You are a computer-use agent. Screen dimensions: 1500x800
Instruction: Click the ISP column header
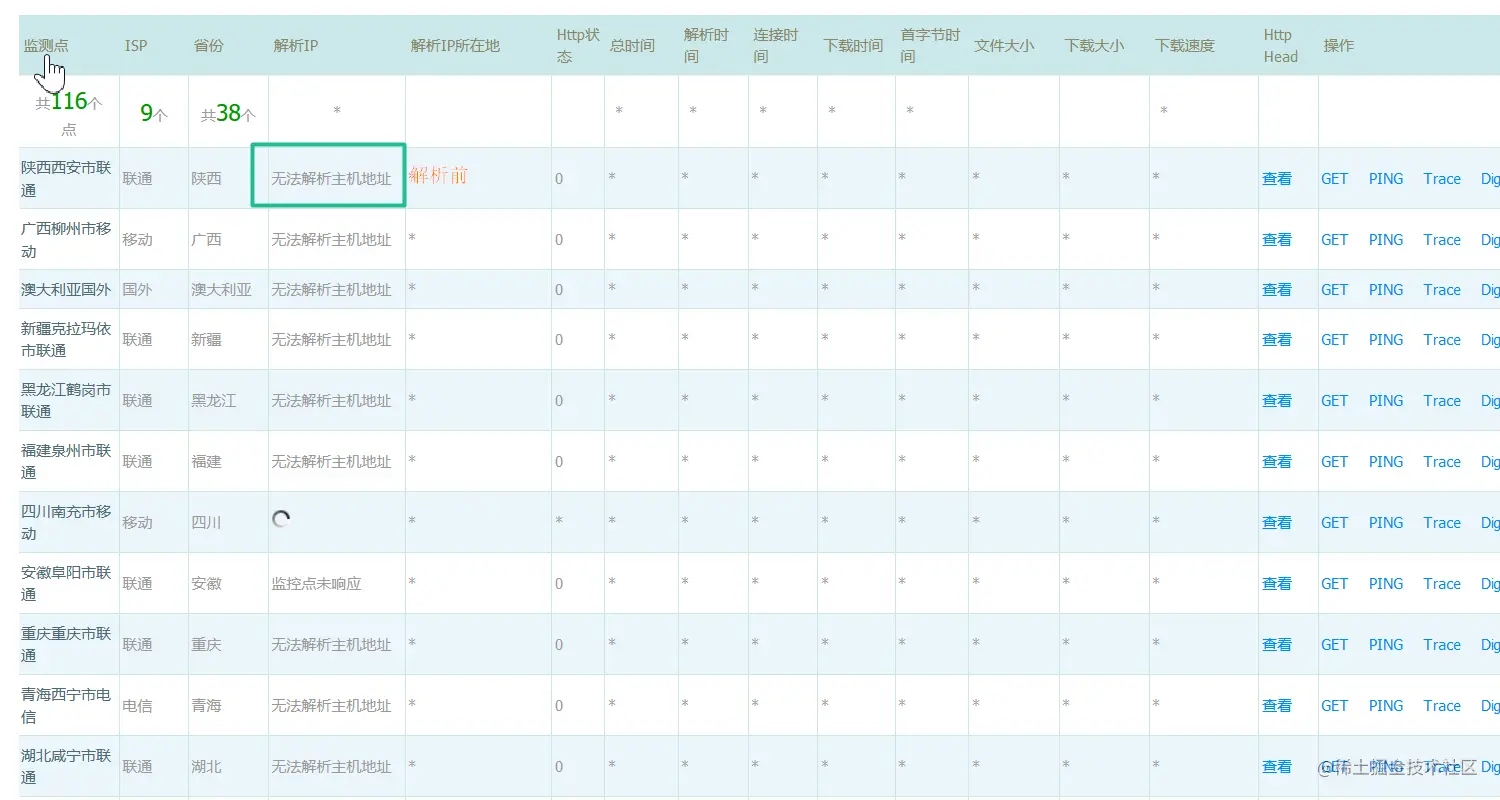(x=136, y=46)
